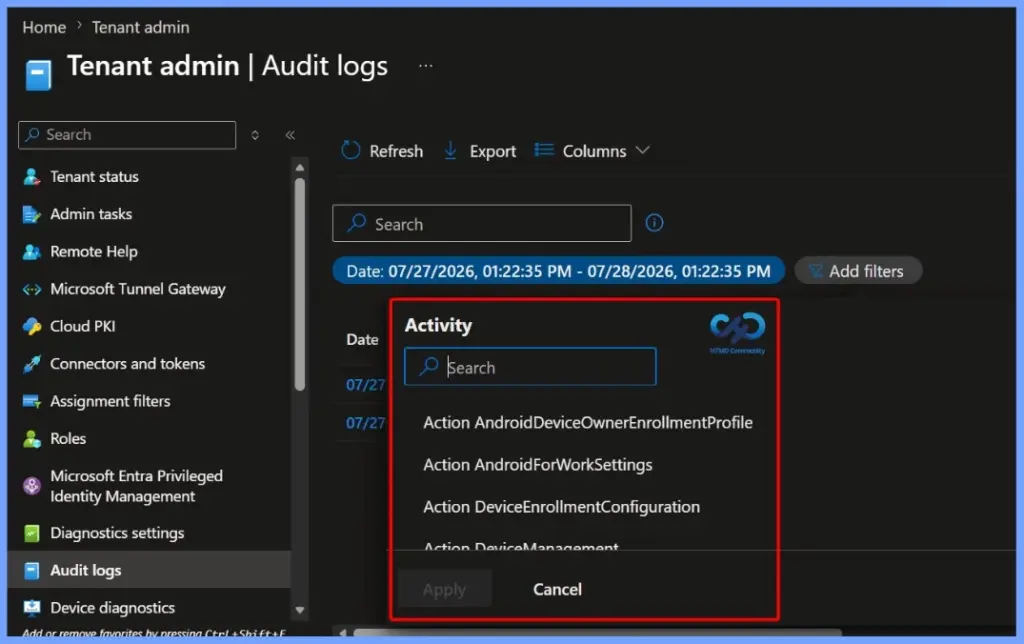Click the Microsoft Tunnel Gateway icon
Image resolution: width=1024 pixels, height=644 pixels.
[x=31, y=289]
